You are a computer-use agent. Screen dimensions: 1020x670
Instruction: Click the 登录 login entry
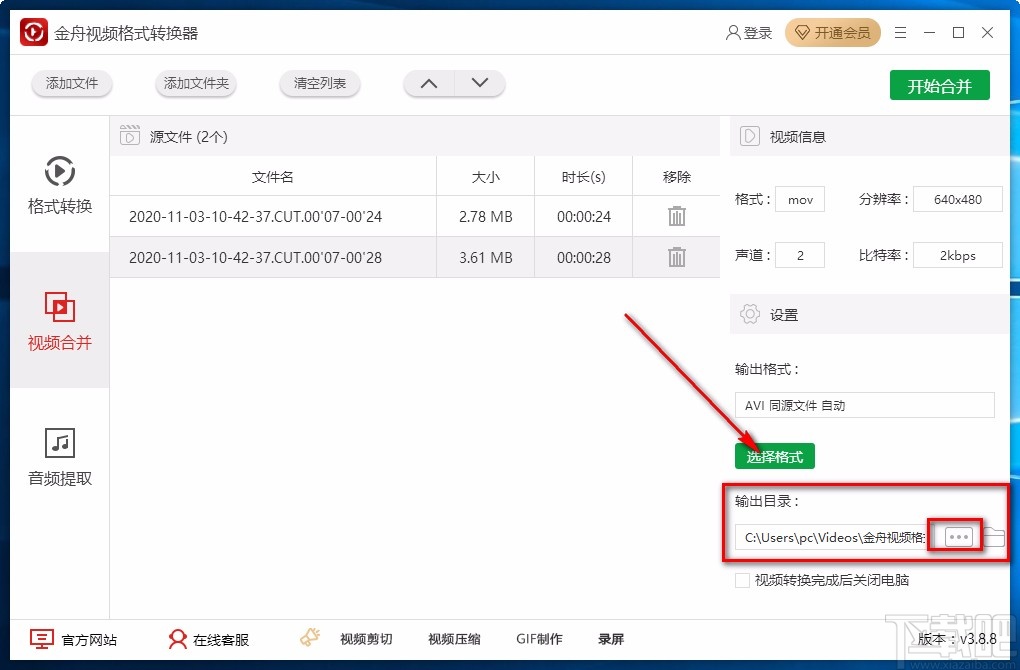(x=749, y=32)
